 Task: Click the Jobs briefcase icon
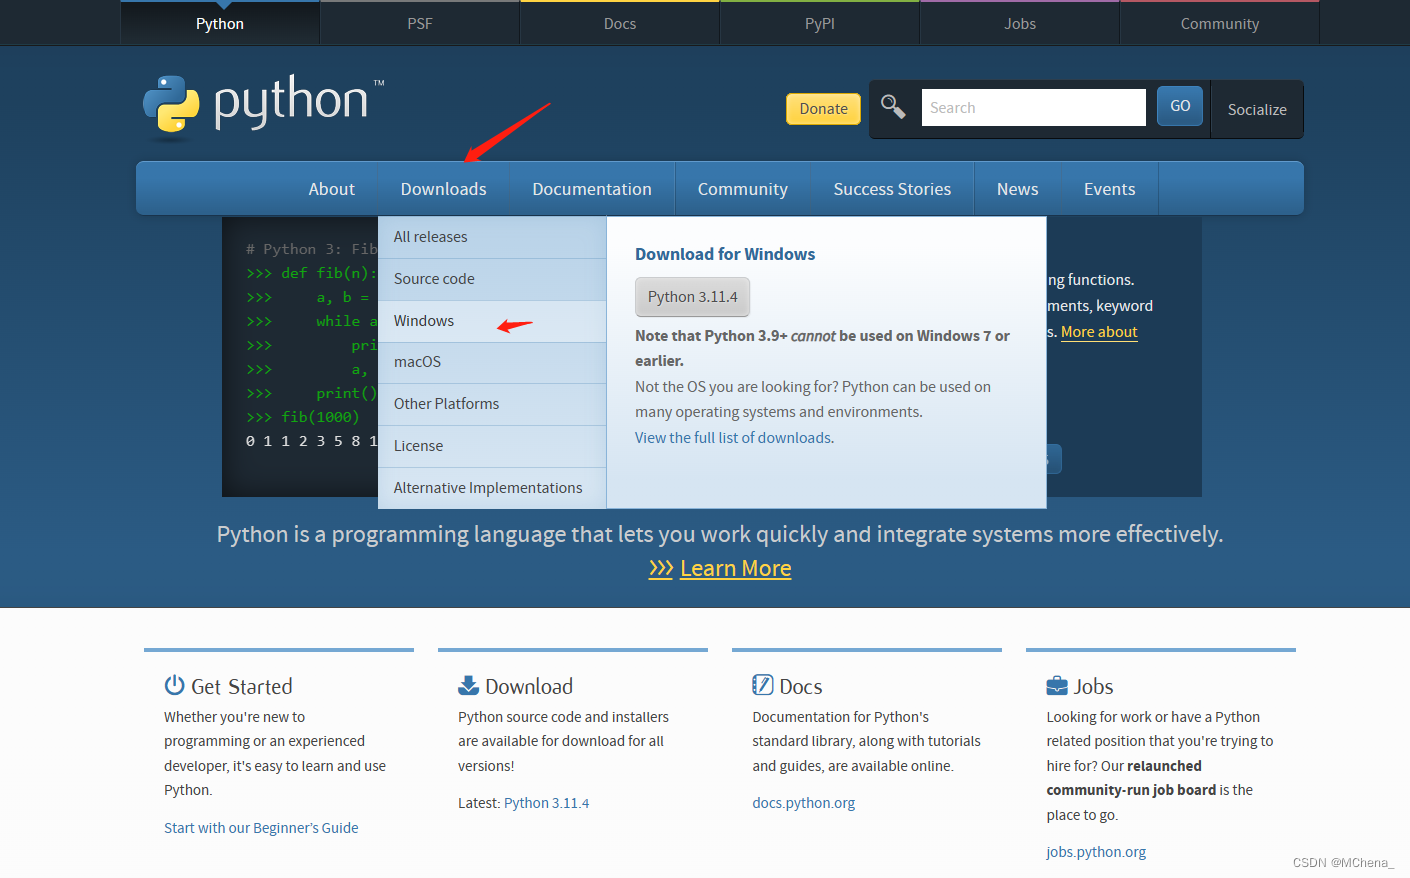(x=1057, y=685)
